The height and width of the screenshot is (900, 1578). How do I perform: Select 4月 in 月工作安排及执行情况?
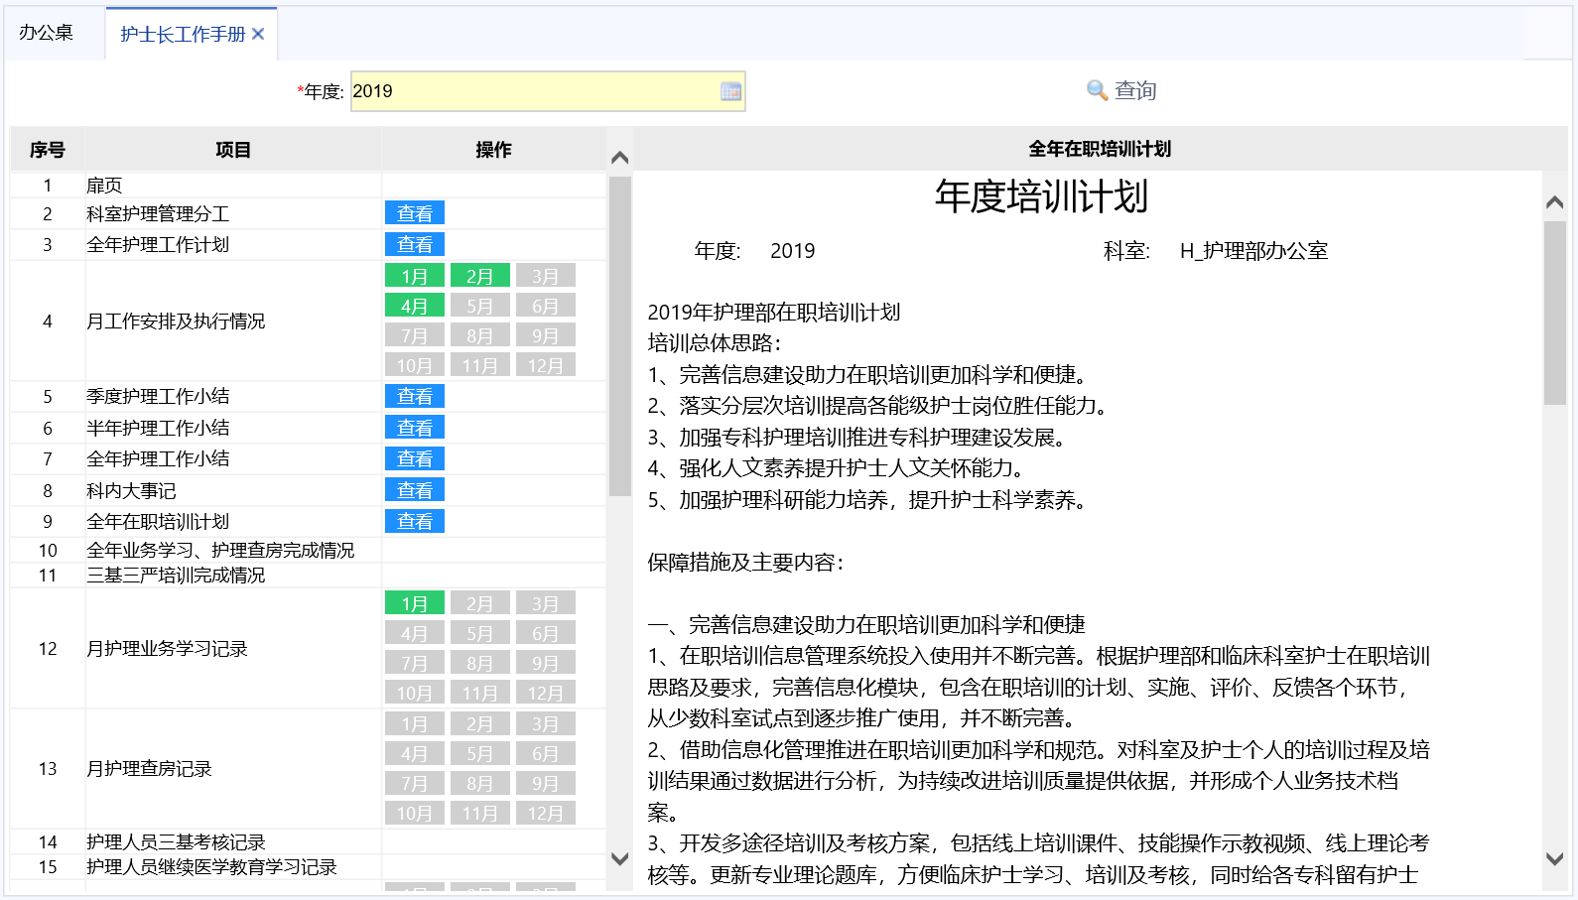tap(414, 306)
